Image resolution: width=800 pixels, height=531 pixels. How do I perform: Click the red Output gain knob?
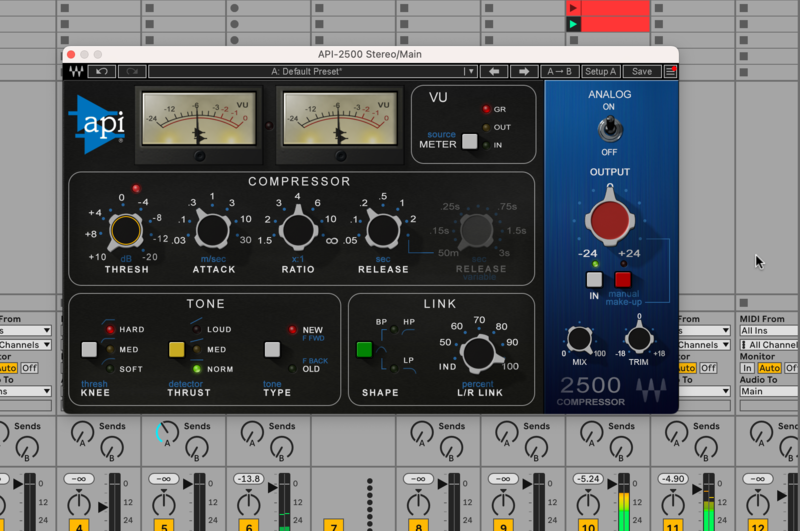click(609, 221)
